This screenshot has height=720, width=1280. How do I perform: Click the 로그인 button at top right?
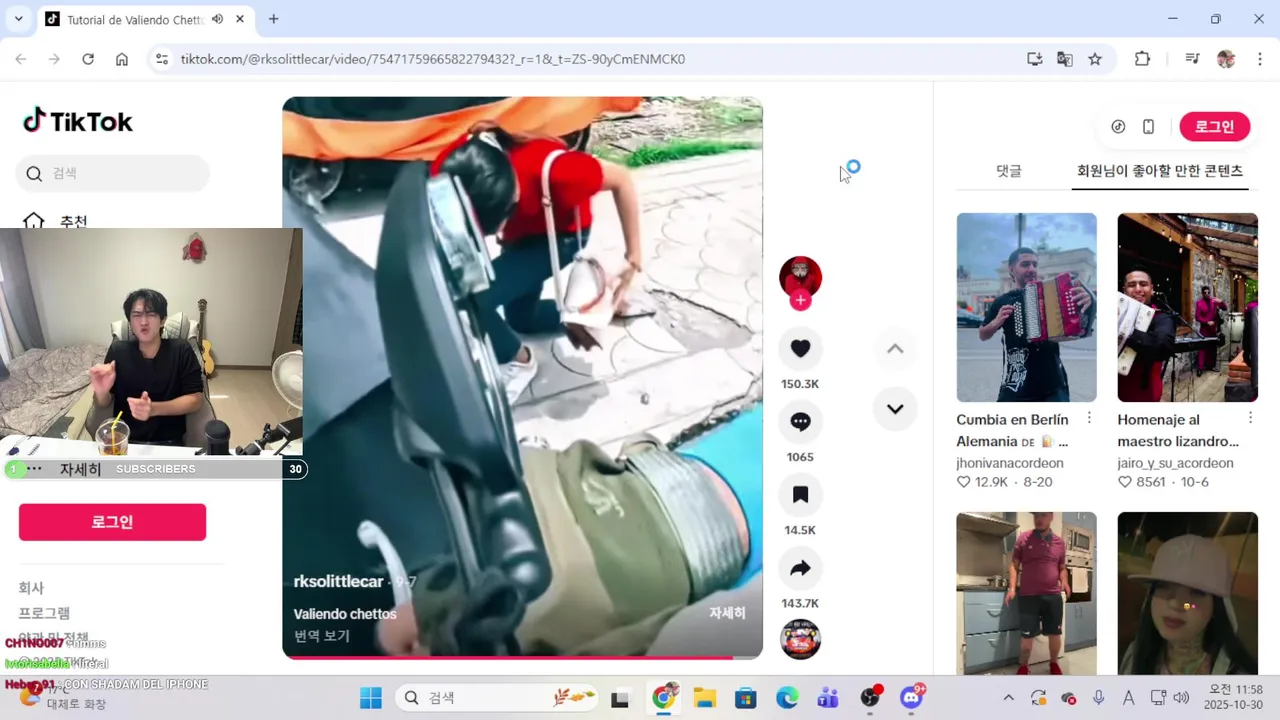tap(1214, 126)
